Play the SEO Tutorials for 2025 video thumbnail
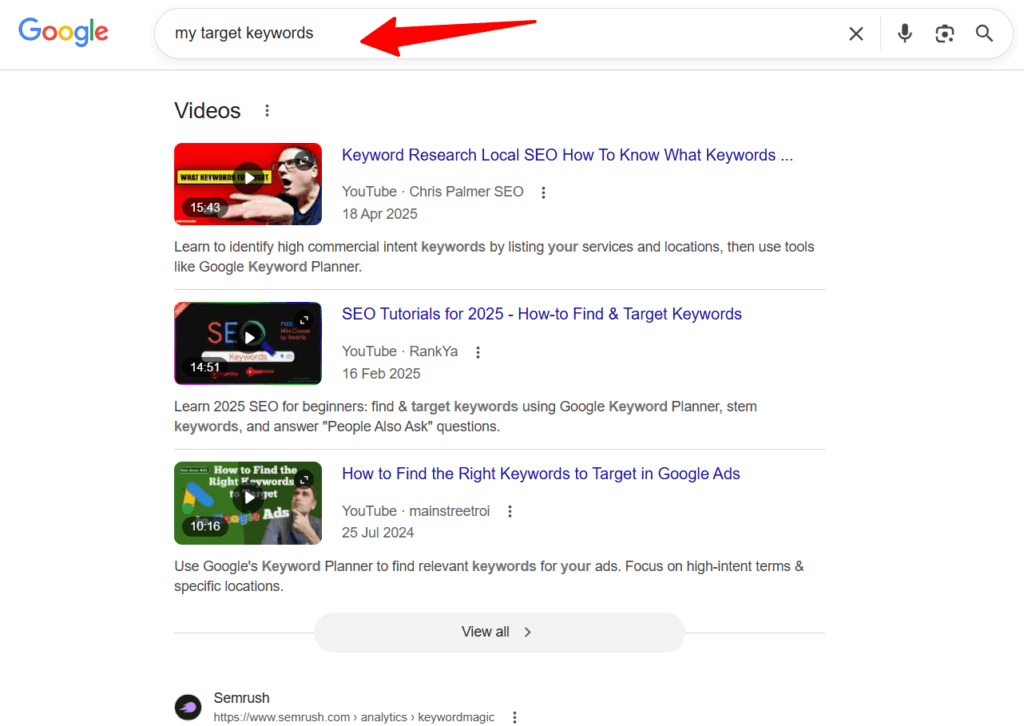 click(247, 343)
